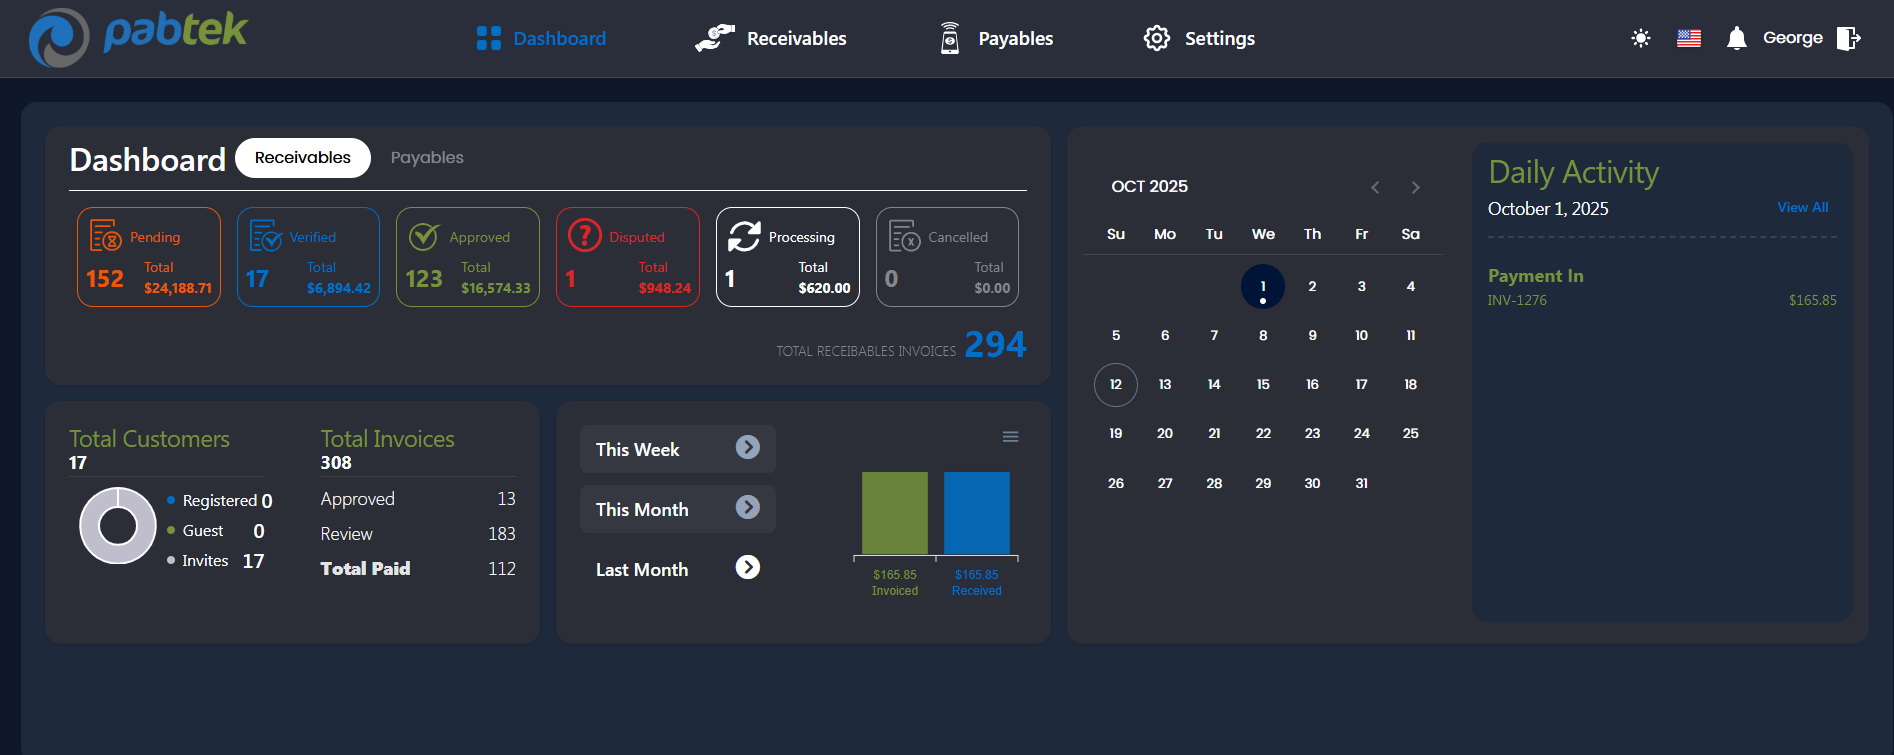The height and width of the screenshot is (755, 1894).
Task: Select October 12 on calendar
Action: (1116, 385)
